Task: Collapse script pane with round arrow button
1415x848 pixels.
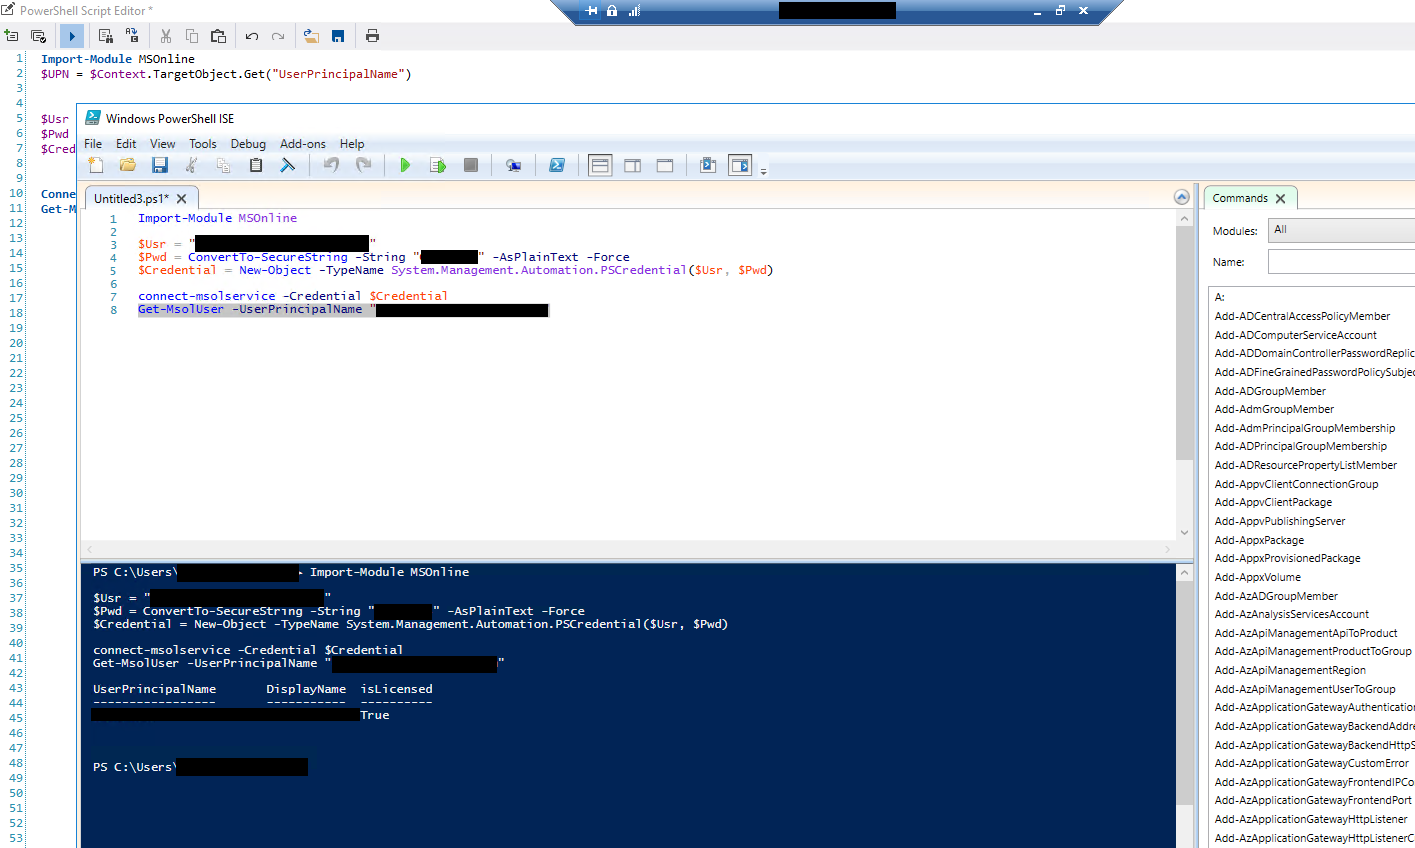Action: point(1181,197)
